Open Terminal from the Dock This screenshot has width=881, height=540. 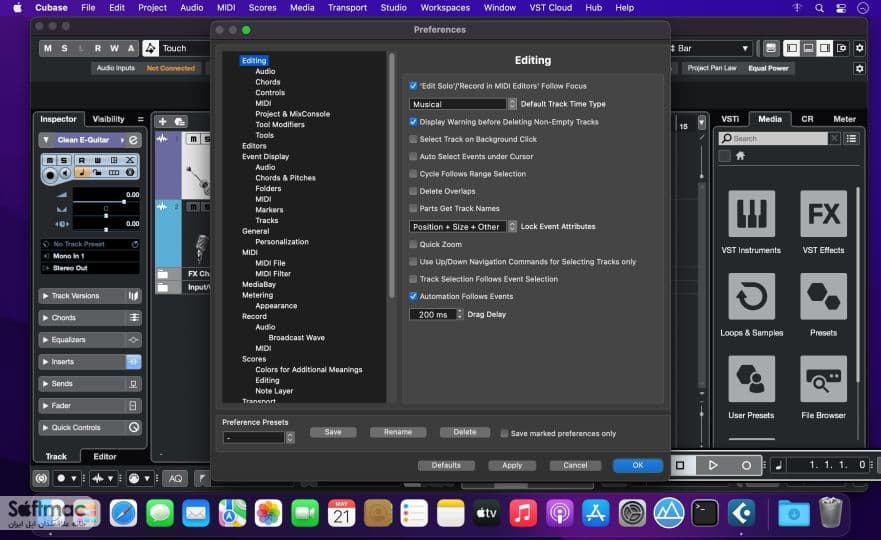[705, 513]
